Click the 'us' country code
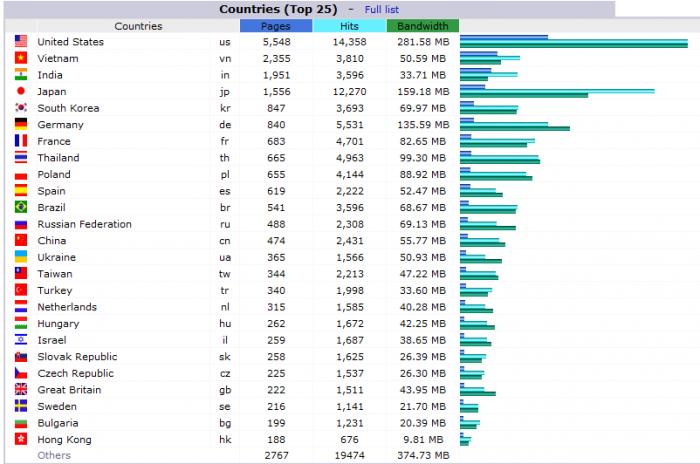700x464 pixels. point(225,42)
